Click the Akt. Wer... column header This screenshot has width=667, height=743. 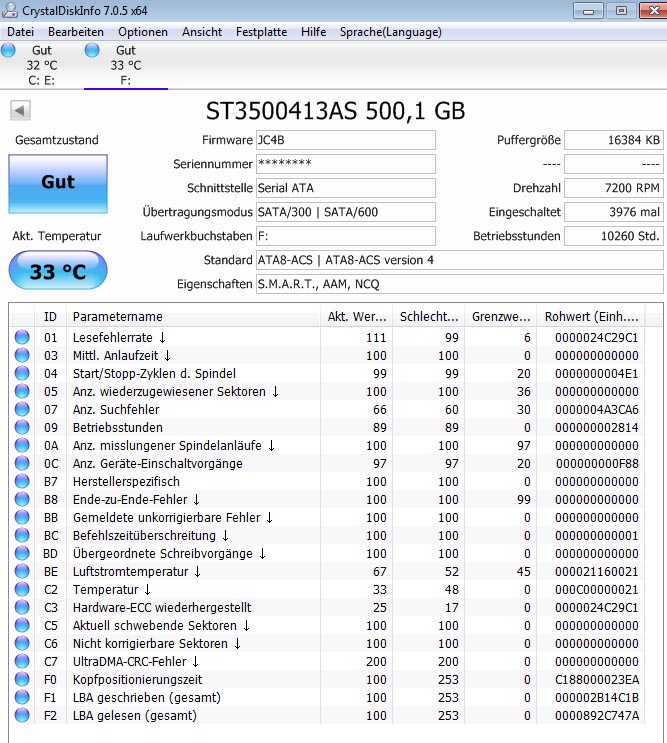tap(357, 317)
